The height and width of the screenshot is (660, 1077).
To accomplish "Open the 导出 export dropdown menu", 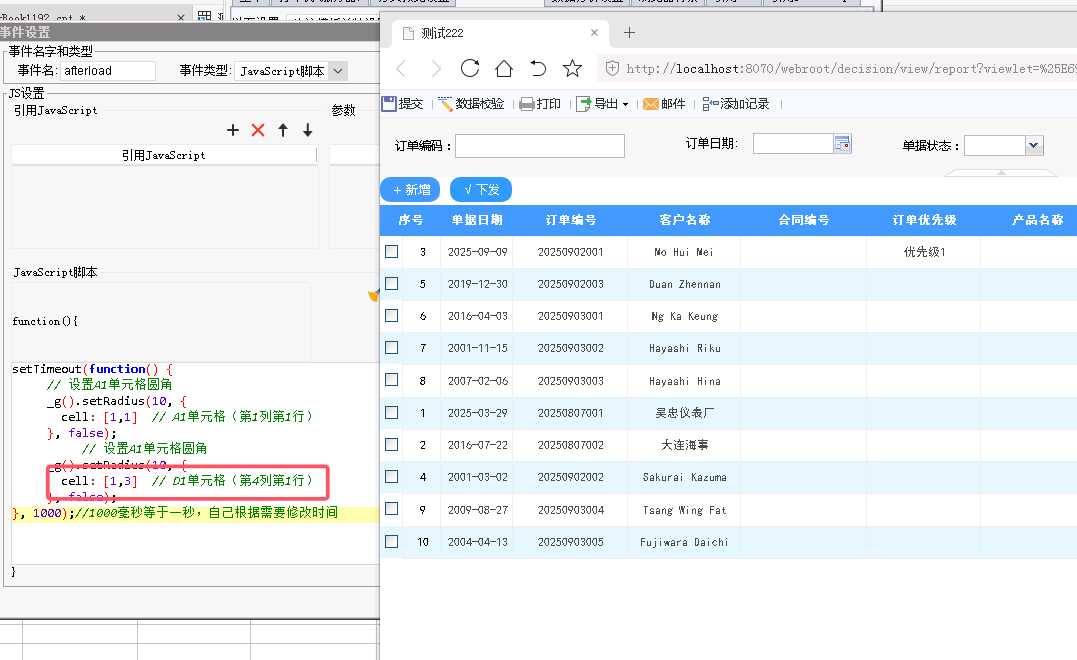I will (603, 104).
